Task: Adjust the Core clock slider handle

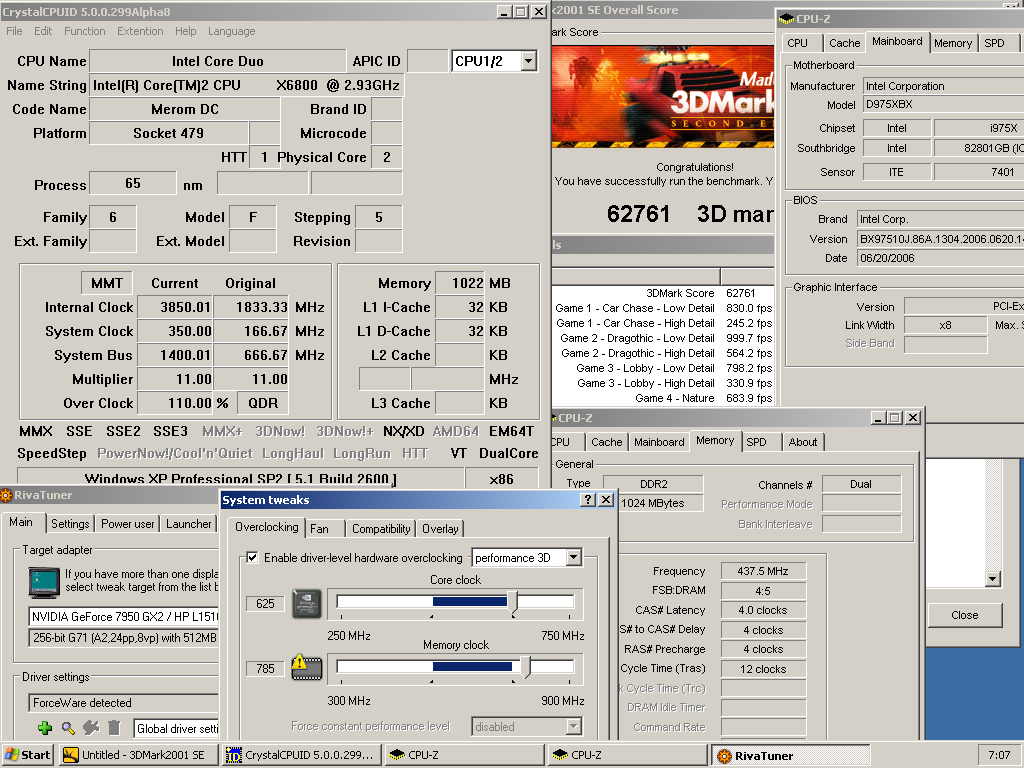Action: coord(513,603)
